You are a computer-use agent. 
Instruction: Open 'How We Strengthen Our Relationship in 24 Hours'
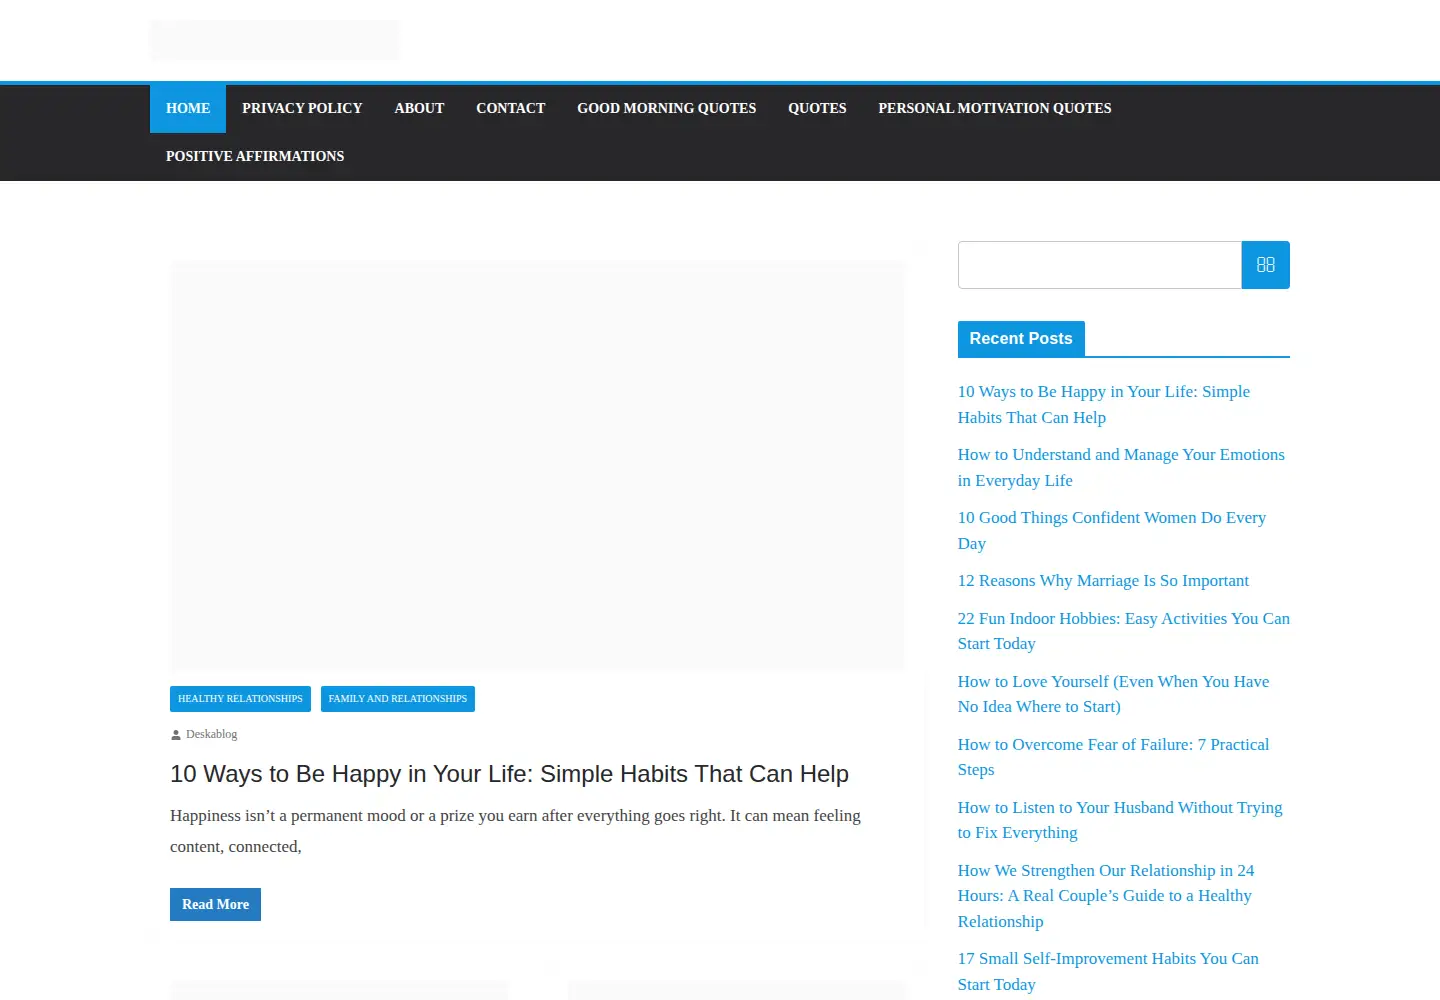point(1106,896)
